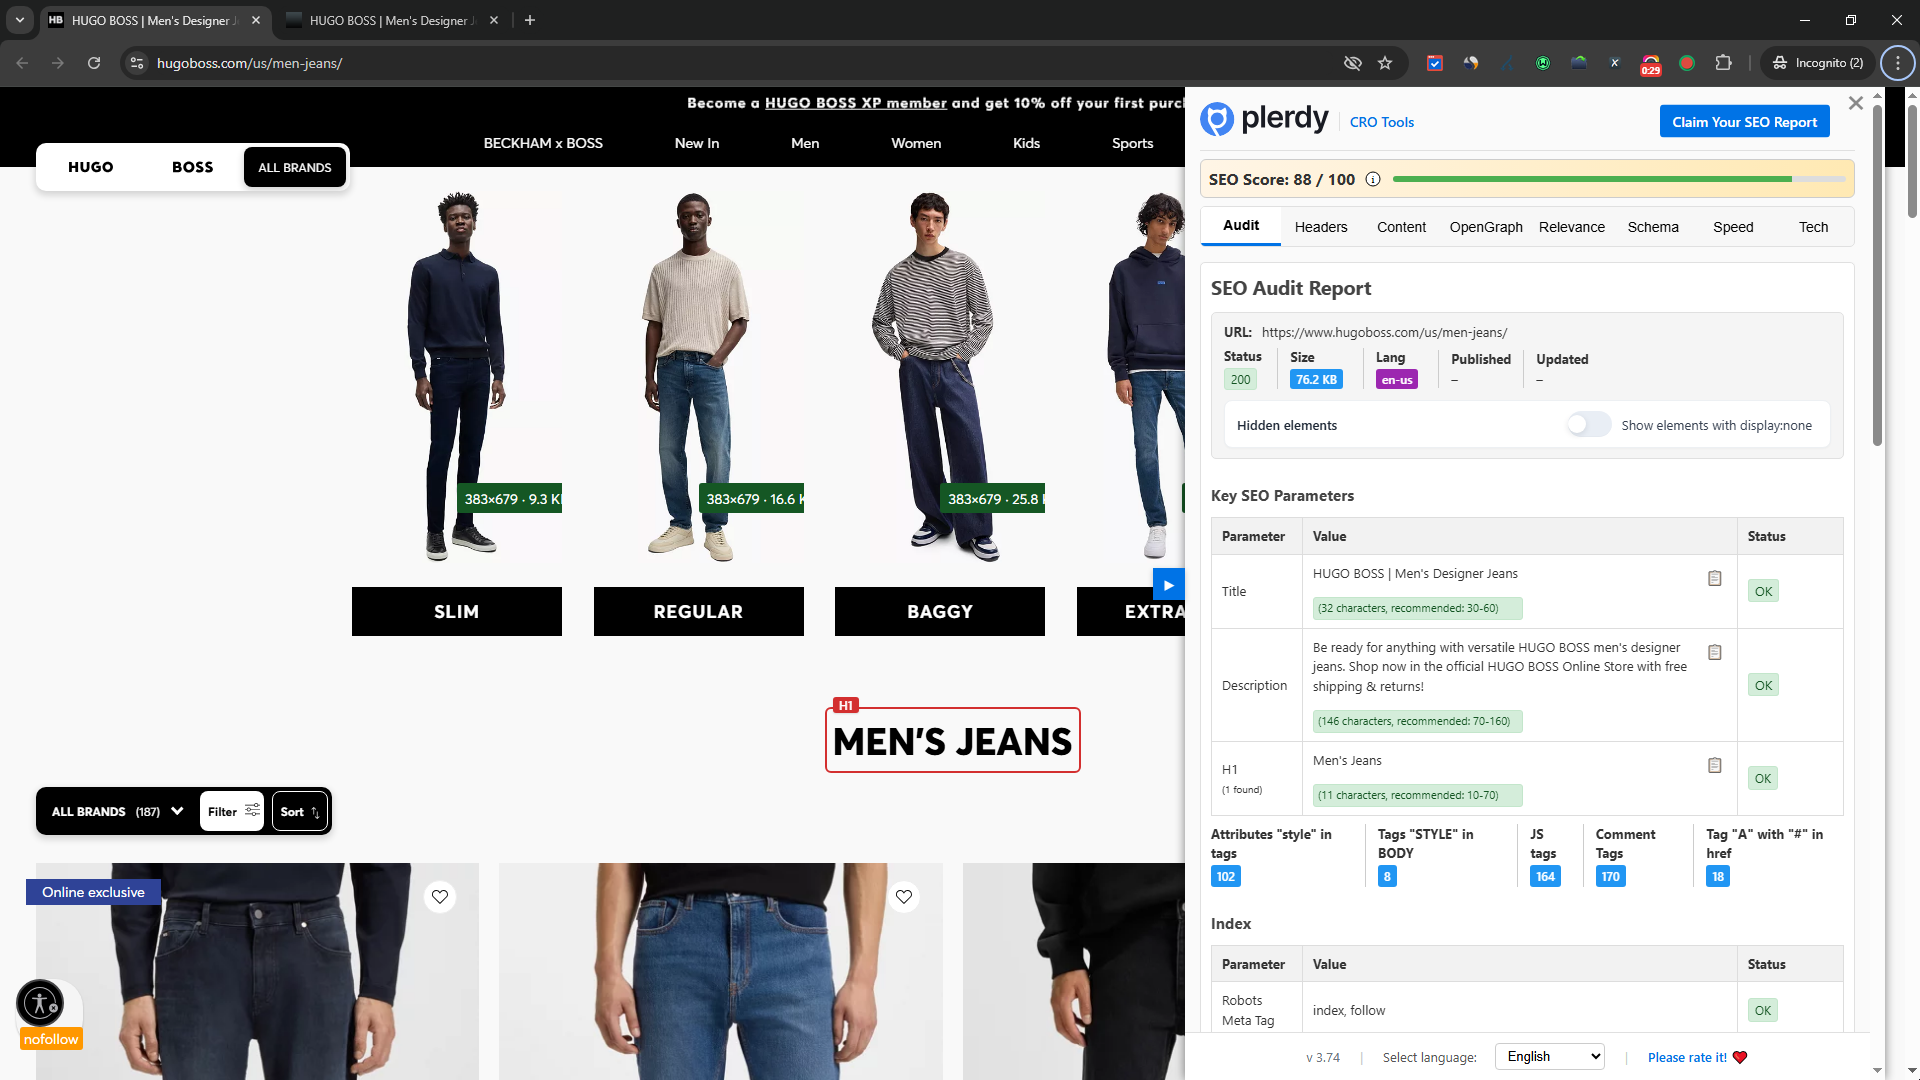Select the BOSS brand option
The image size is (1920, 1080).
[x=192, y=167]
